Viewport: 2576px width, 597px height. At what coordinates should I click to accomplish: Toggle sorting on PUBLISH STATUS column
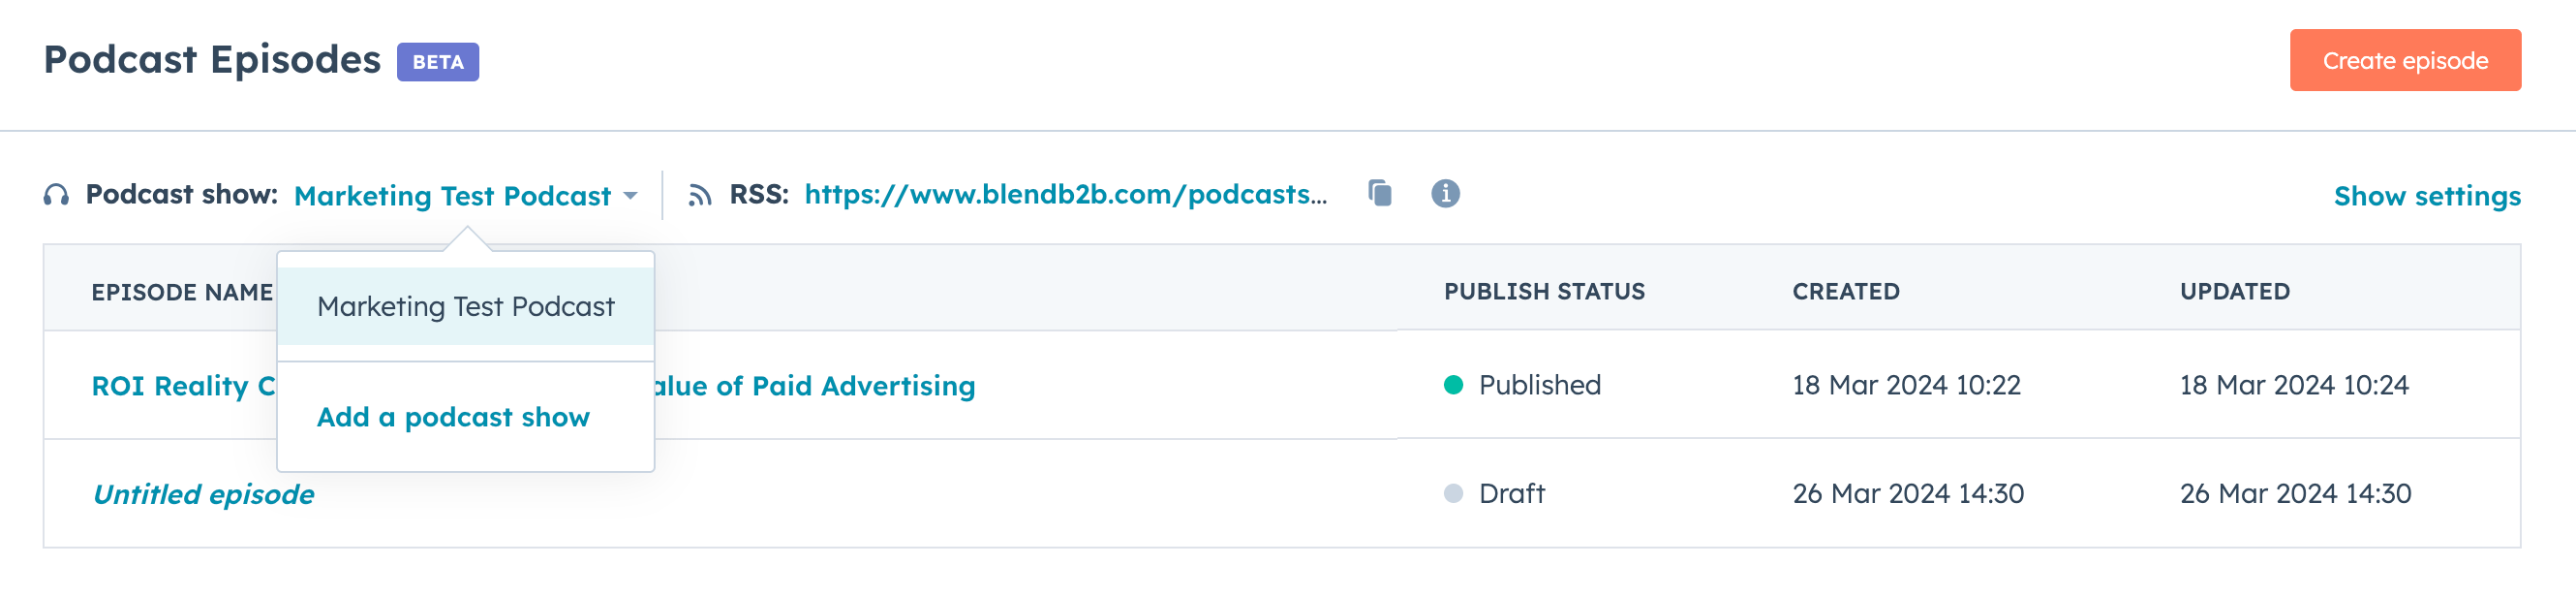click(1544, 291)
